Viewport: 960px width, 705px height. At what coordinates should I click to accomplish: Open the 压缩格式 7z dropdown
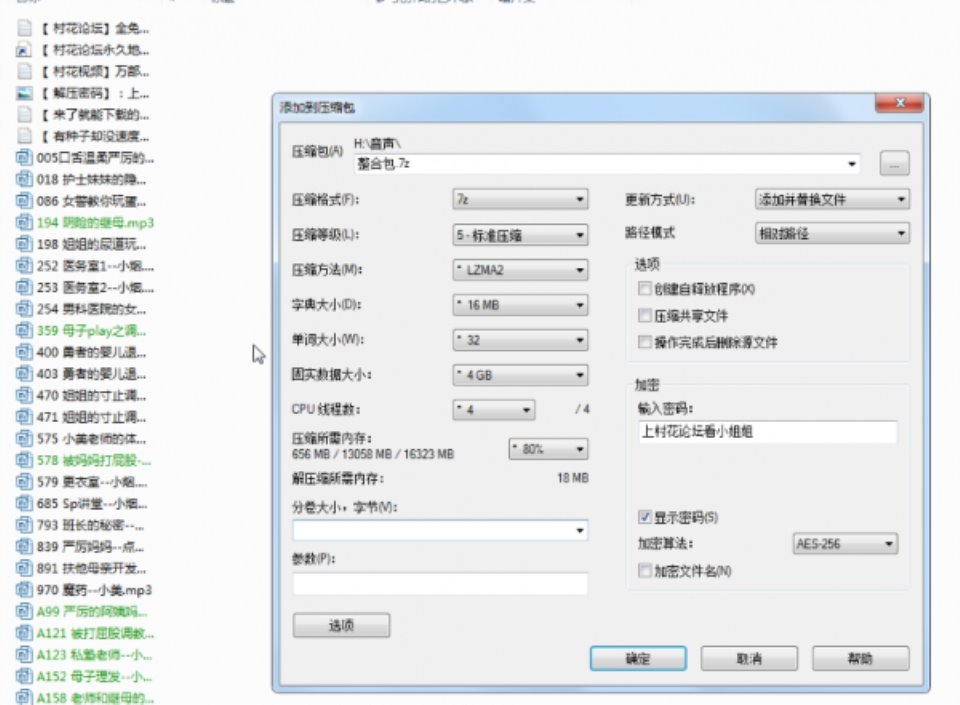pos(520,200)
